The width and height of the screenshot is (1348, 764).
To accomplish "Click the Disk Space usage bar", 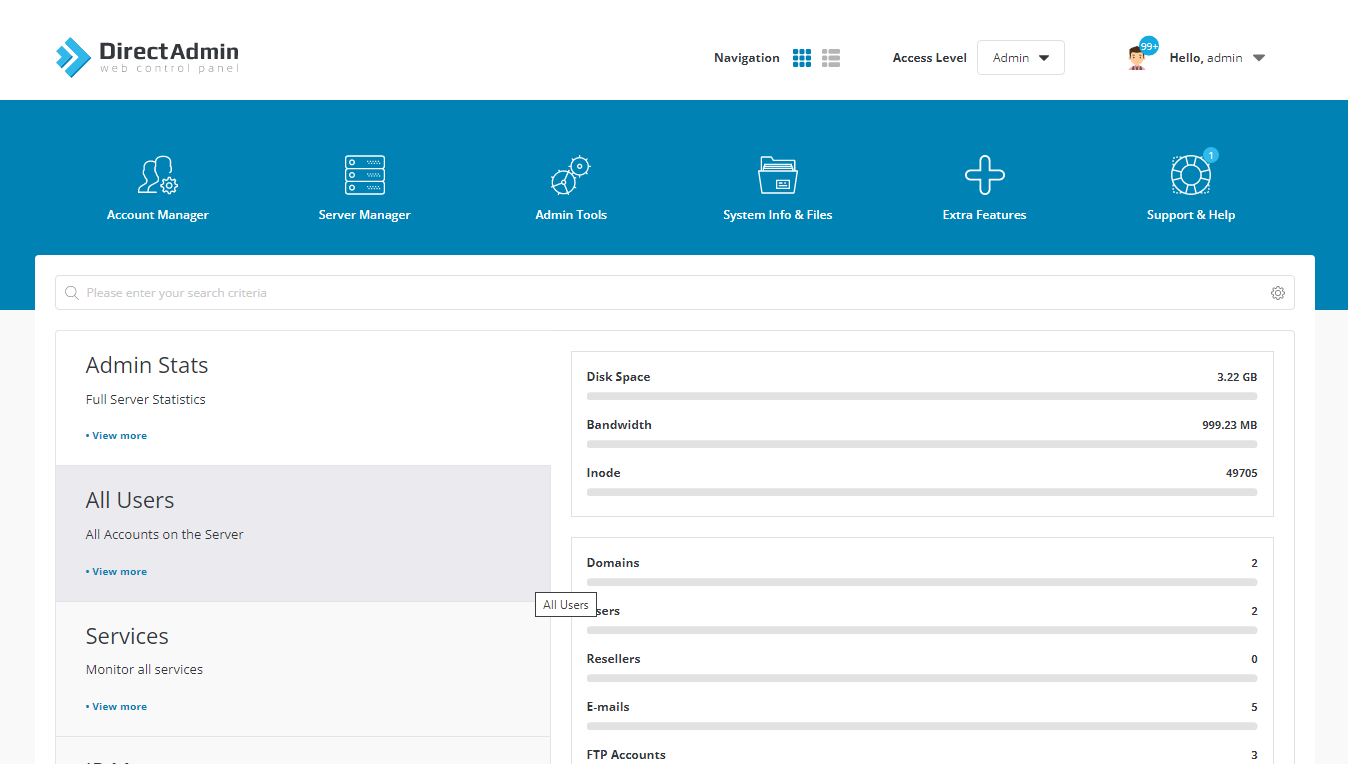I will pos(921,396).
